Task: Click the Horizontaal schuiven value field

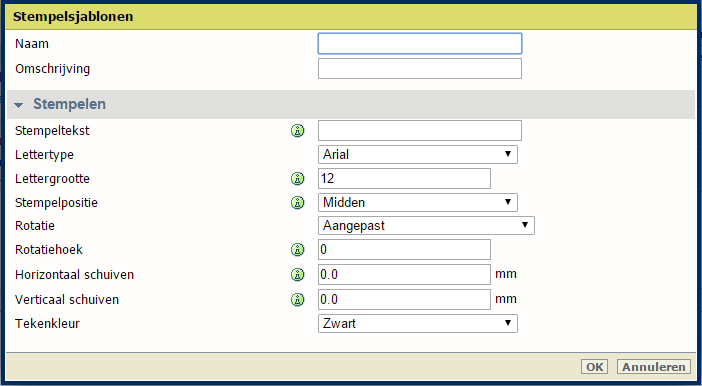Action: [x=404, y=274]
